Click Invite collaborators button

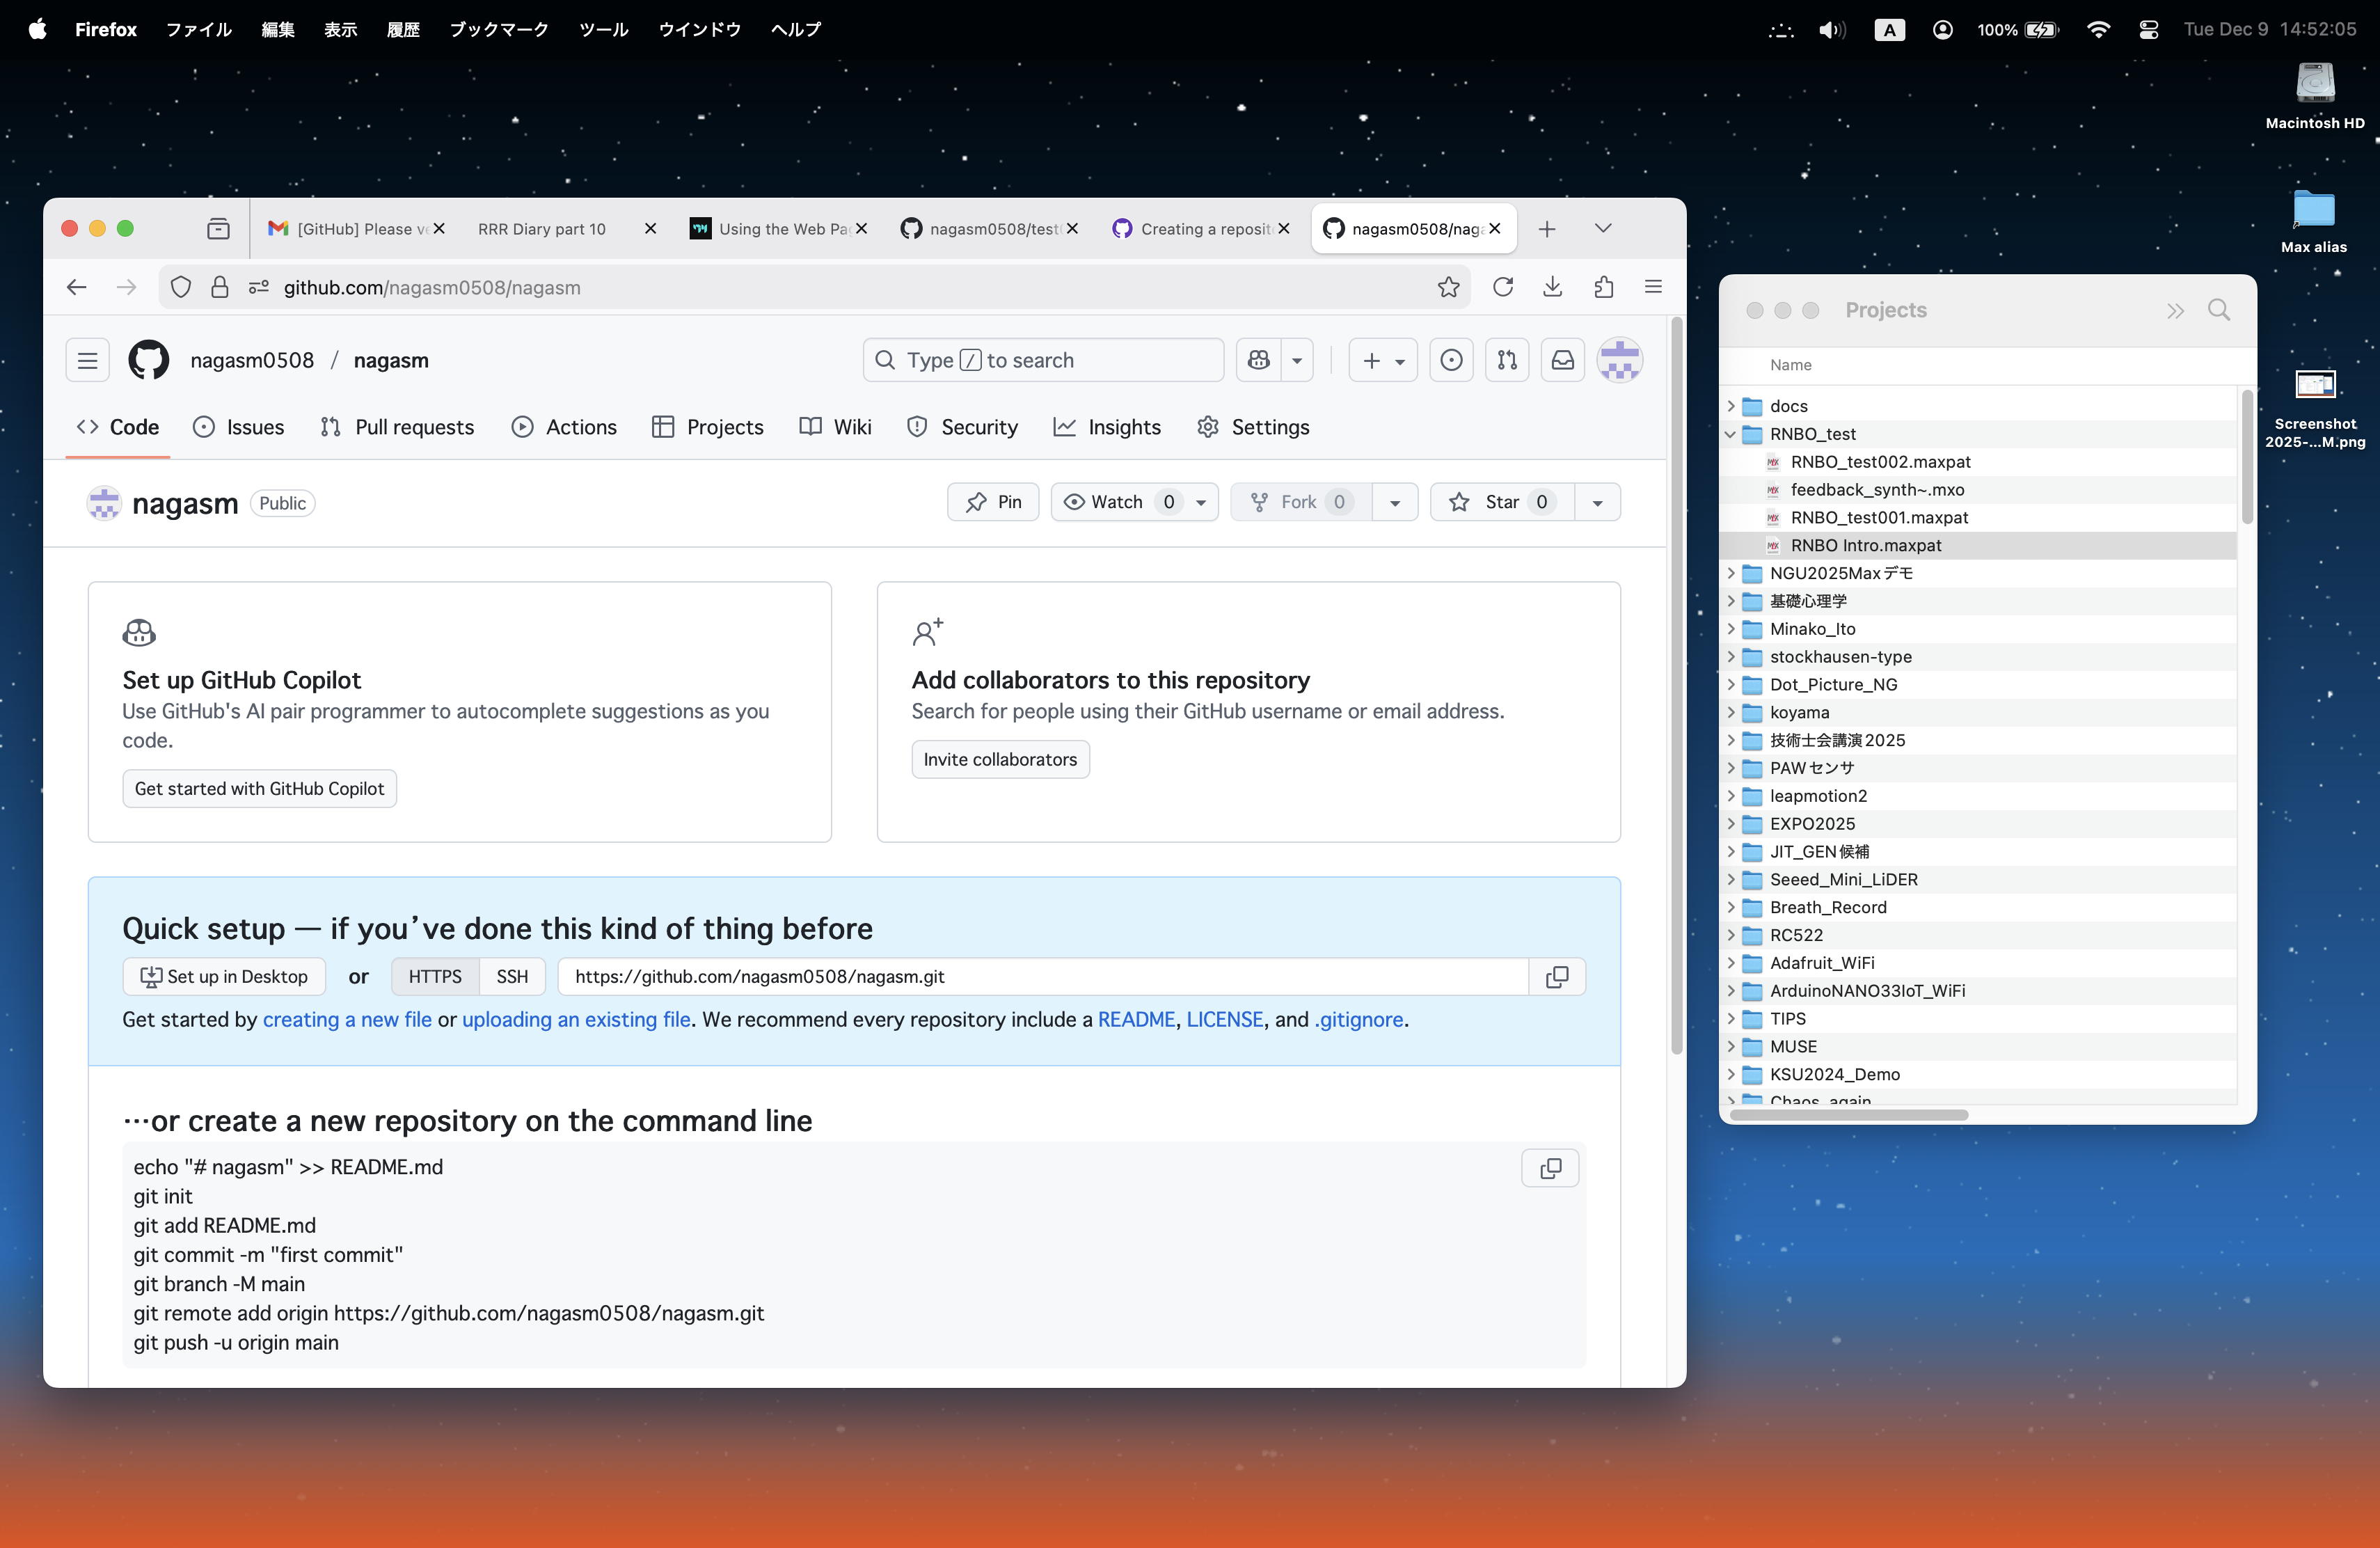click(999, 760)
